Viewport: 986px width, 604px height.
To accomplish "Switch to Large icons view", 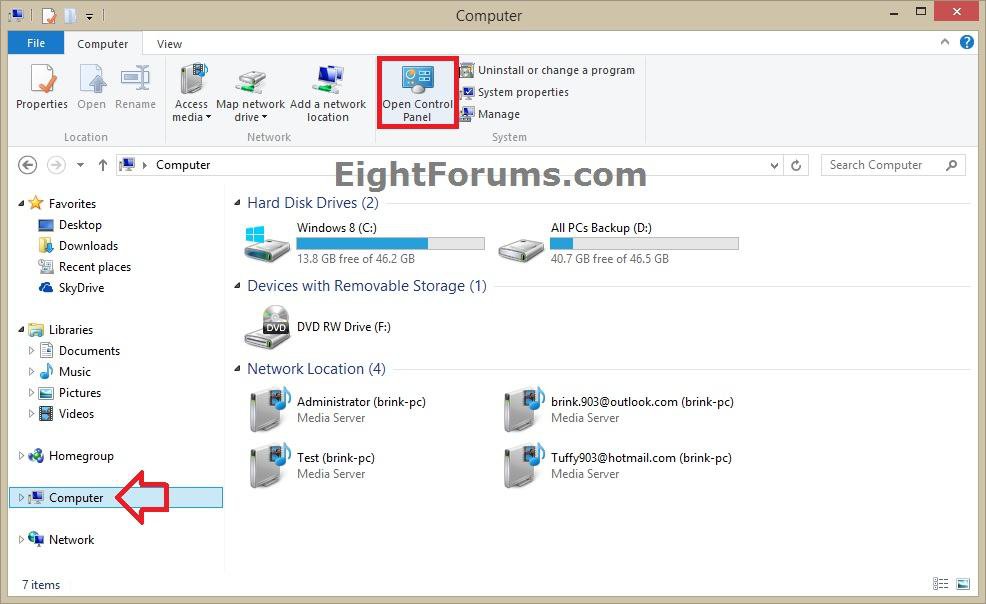I will point(963,584).
